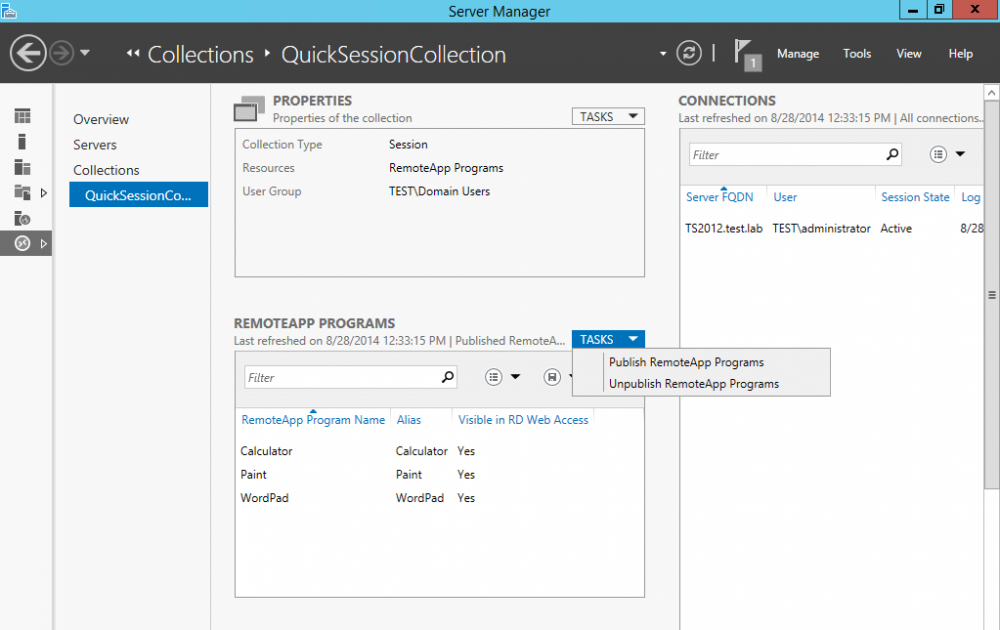Expand the Remote Desktop Services arrow
The height and width of the screenshot is (630, 1000).
click(43, 244)
